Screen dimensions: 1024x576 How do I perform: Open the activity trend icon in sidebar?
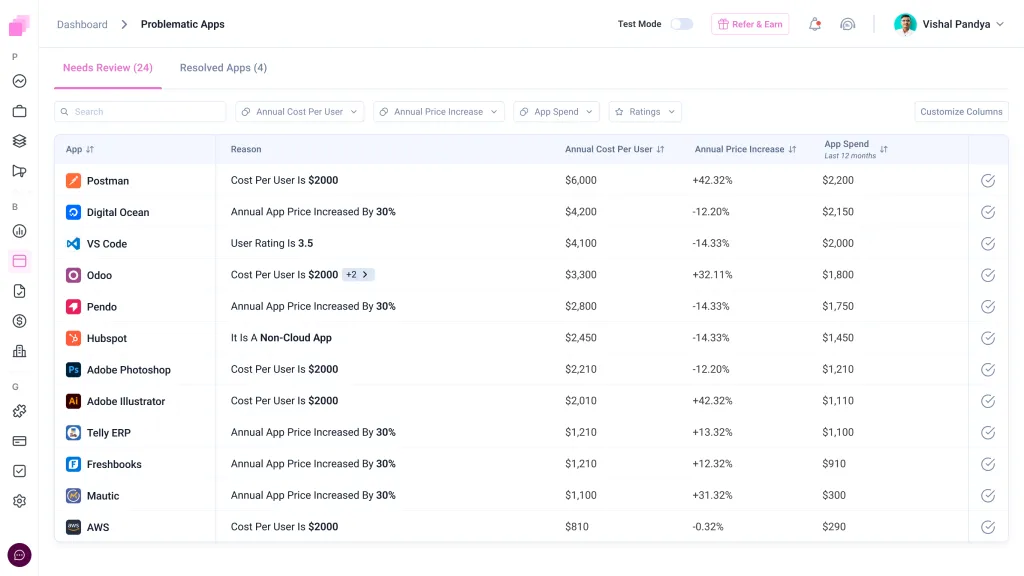tap(20, 81)
